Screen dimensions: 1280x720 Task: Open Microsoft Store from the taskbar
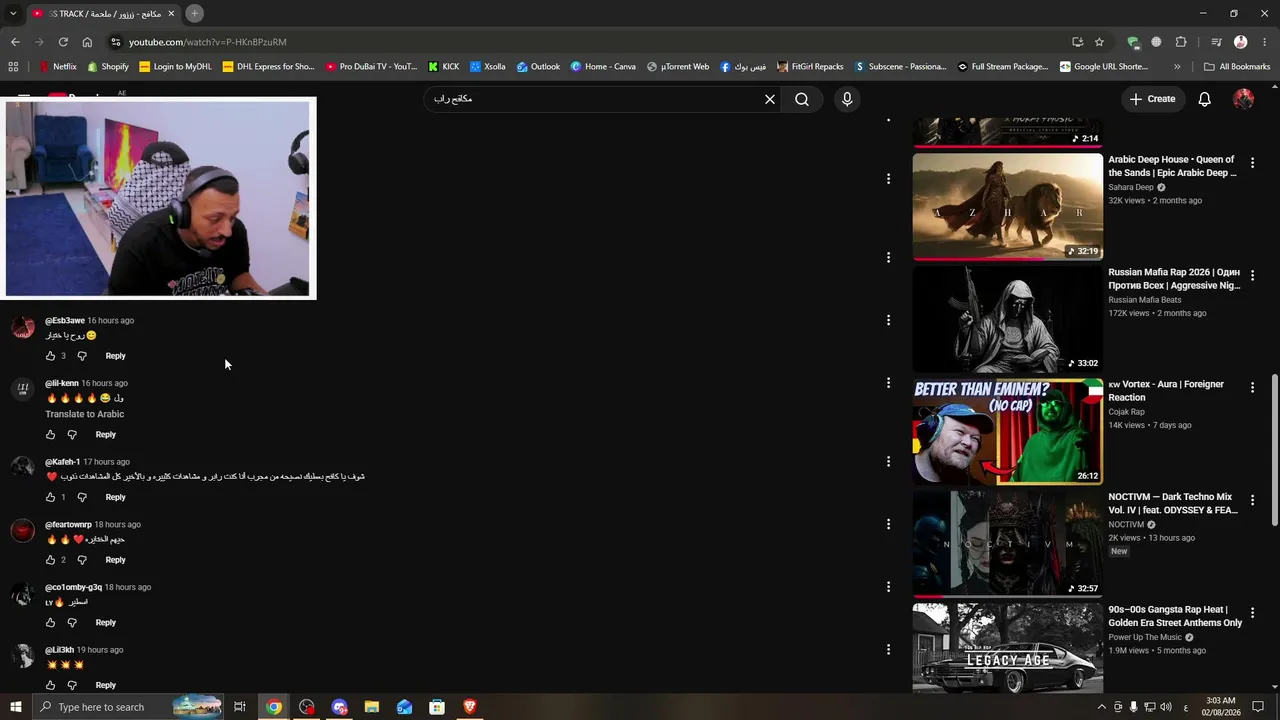coord(437,707)
